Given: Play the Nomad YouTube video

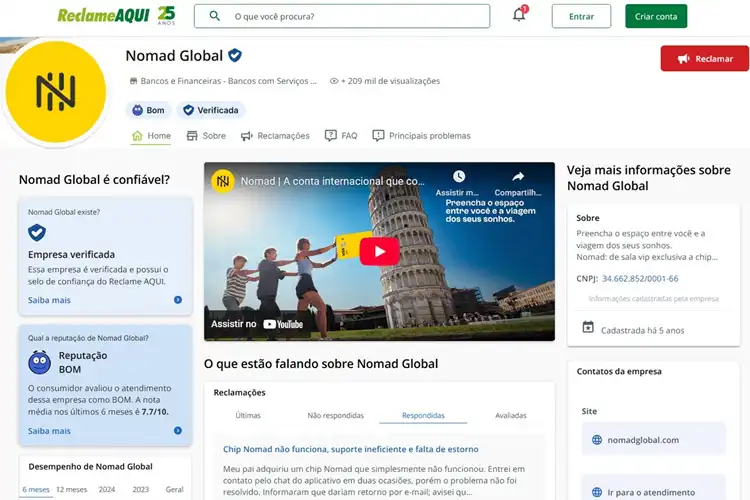Looking at the screenshot, I should click(x=379, y=251).
